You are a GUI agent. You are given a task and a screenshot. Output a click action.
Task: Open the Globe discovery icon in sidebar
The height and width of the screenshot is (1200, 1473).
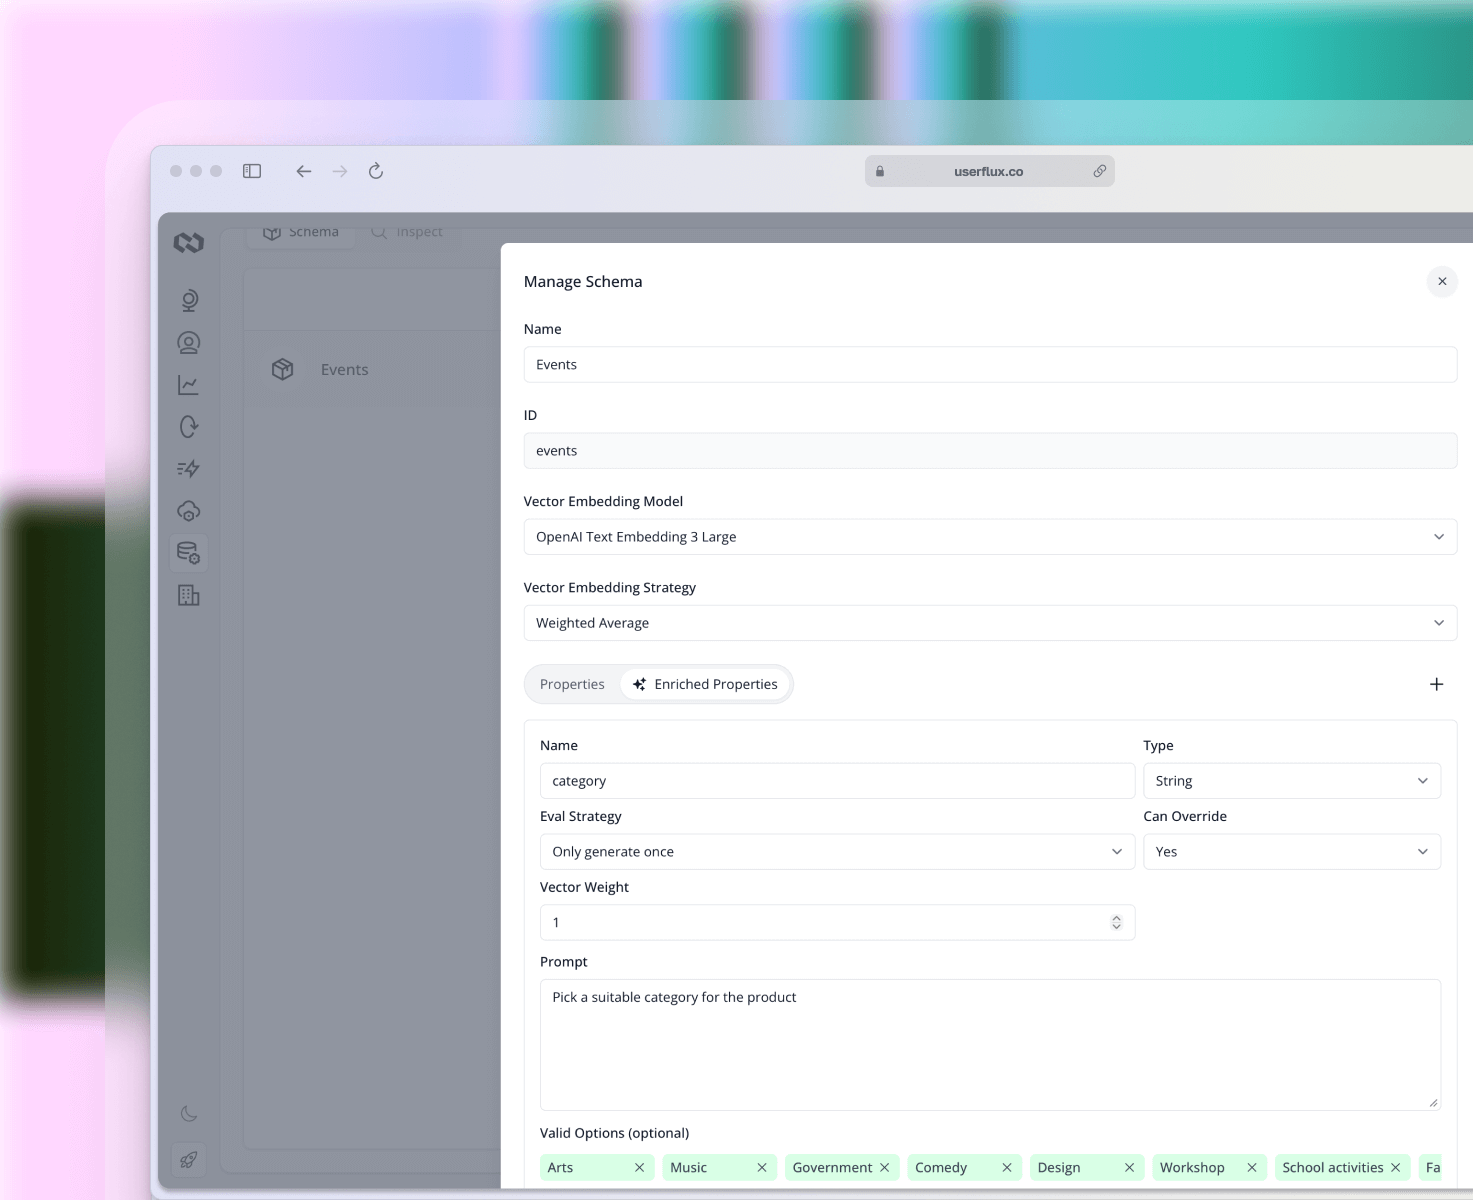point(188,299)
